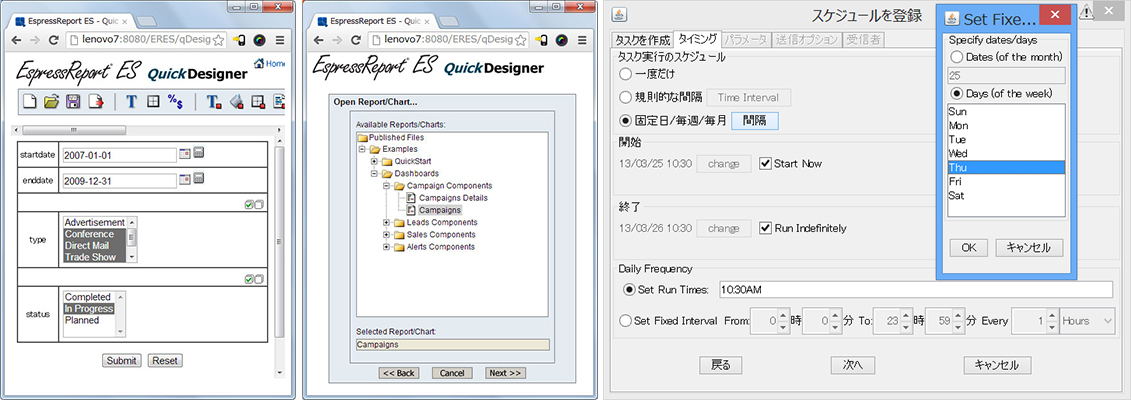Click the Open folder icon in QuickDesigner toolbar
The height and width of the screenshot is (400, 1131).
click(x=50, y=102)
